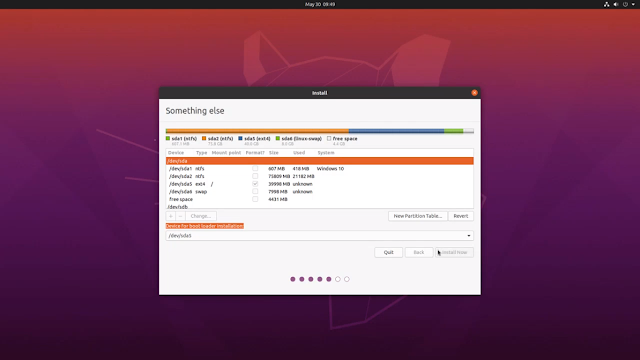Expand the system menu arrow in top bar

[633, 4]
